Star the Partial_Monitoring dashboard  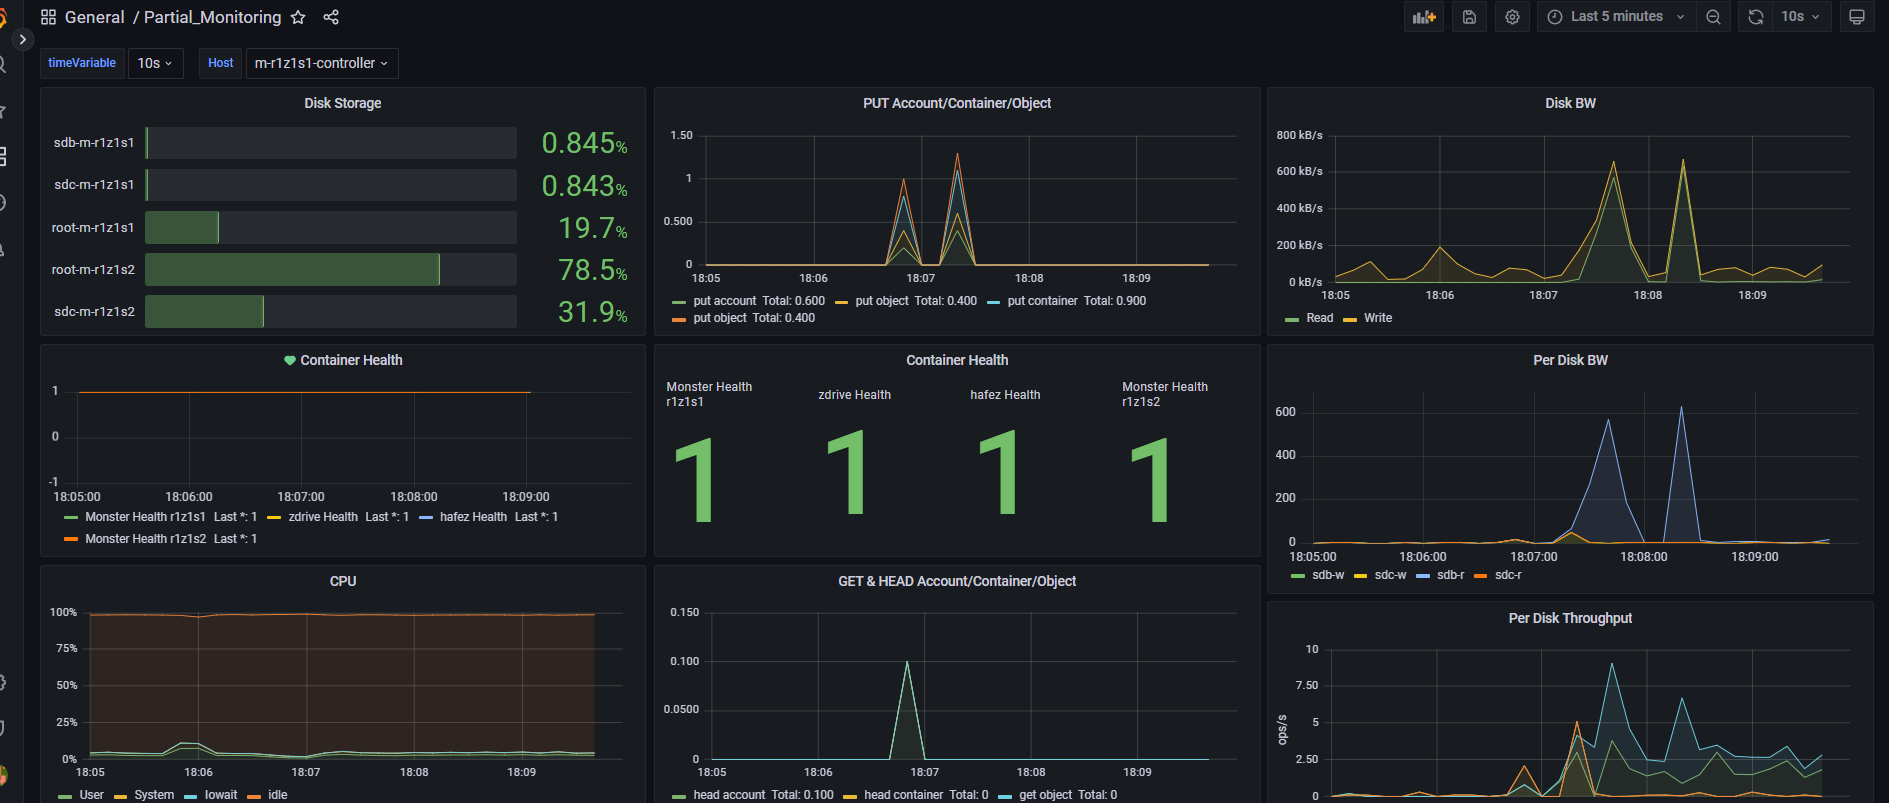[298, 17]
